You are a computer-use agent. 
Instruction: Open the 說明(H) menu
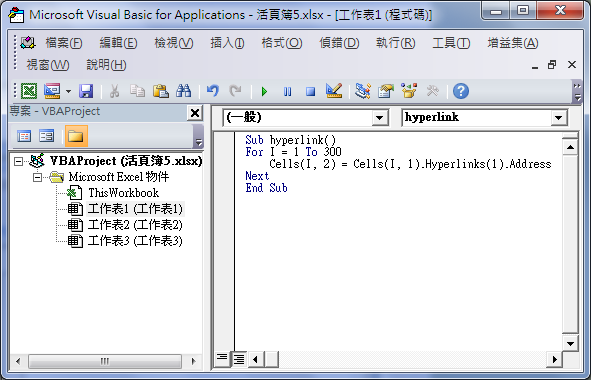tap(106, 65)
